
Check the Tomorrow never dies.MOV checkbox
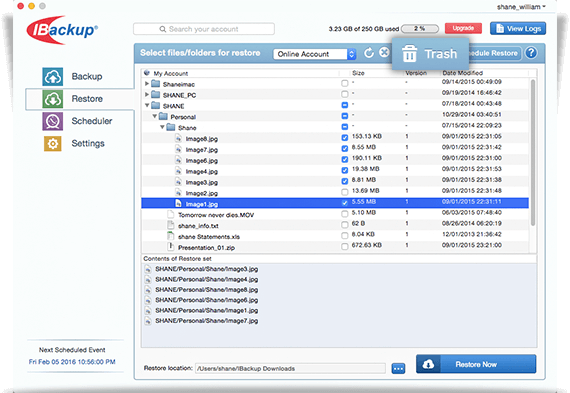pyautogui.click(x=345, y=214)
